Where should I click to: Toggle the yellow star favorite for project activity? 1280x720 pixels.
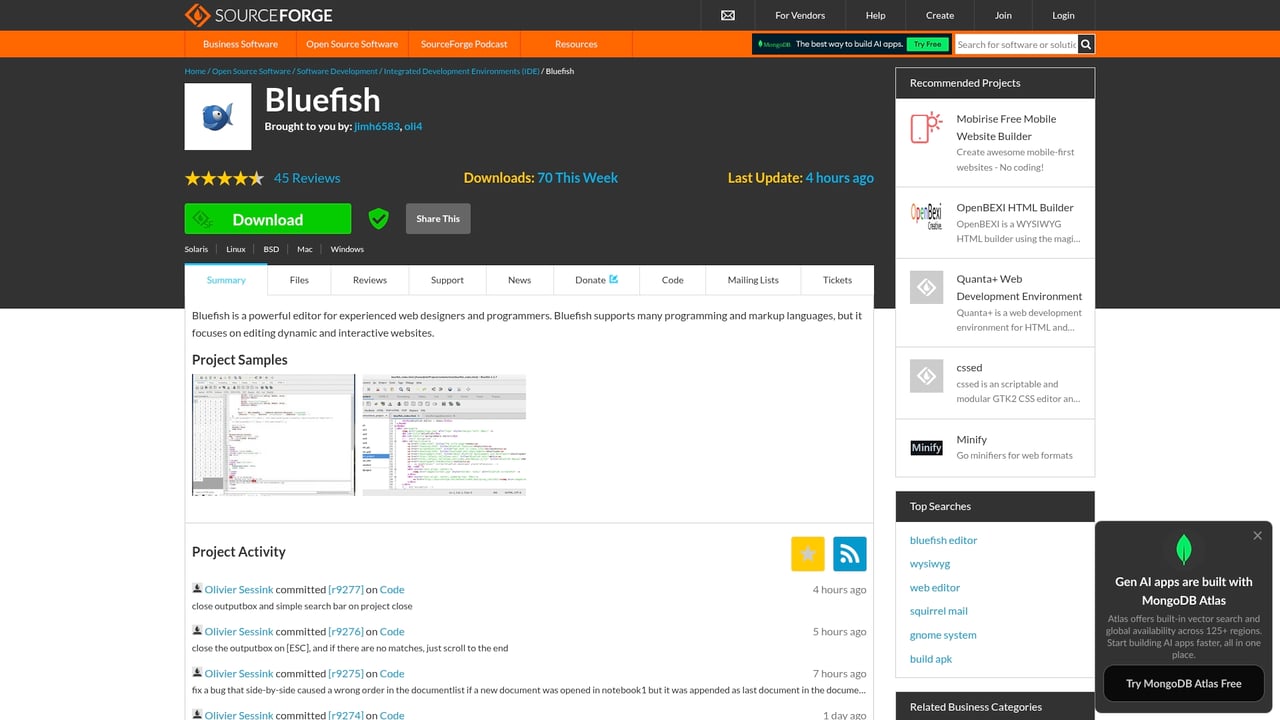[807, 553]
